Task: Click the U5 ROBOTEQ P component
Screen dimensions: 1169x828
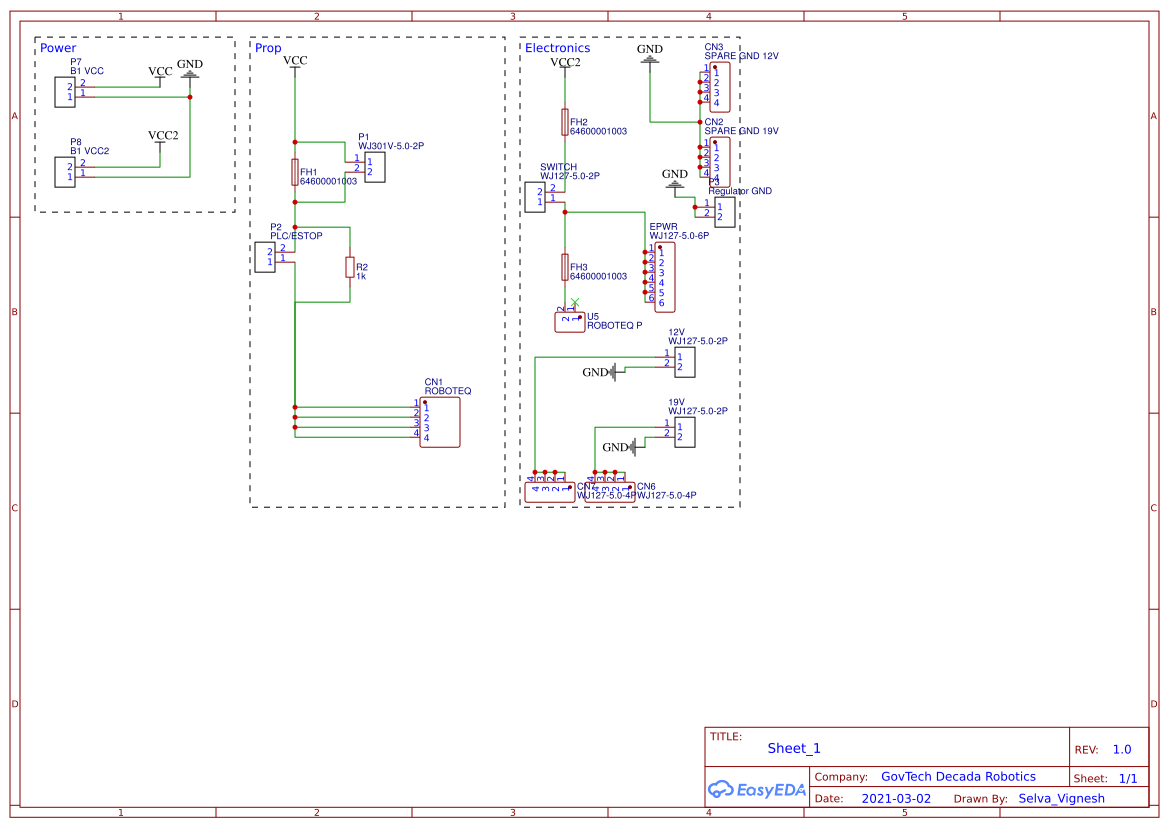Action: 570,321
